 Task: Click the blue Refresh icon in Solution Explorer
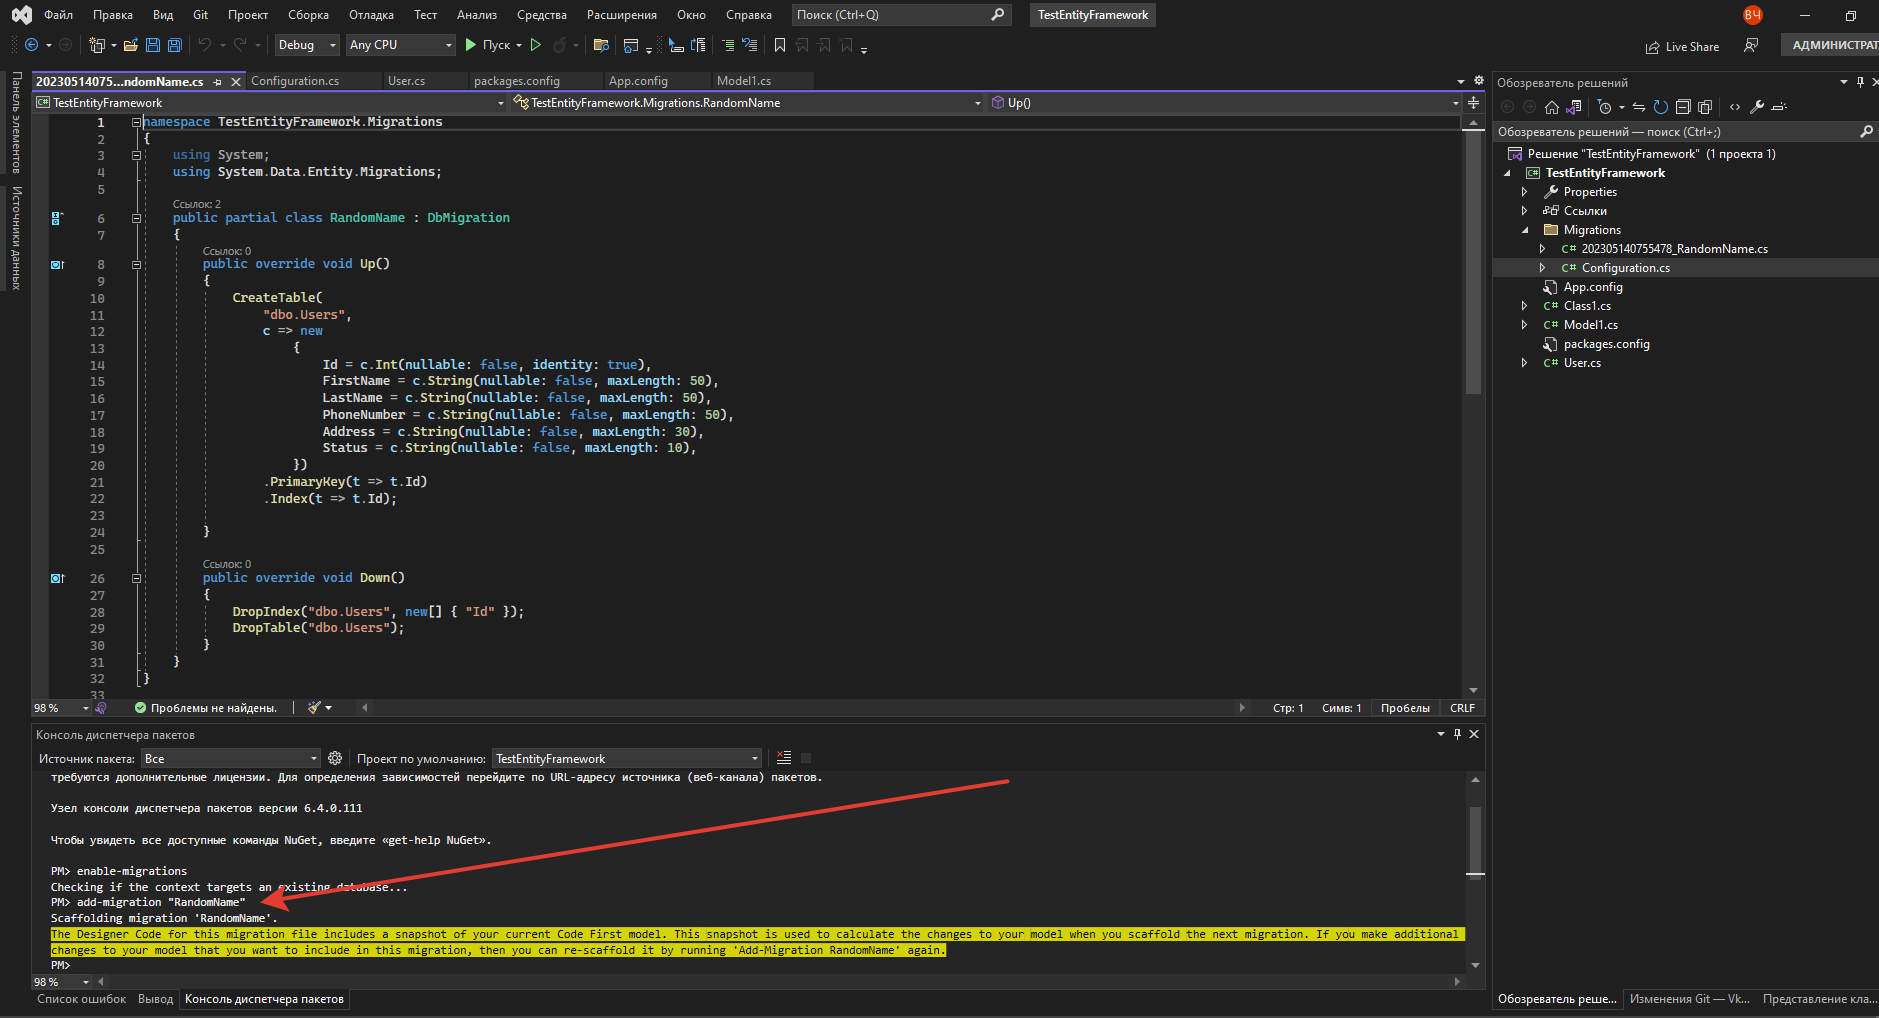pos(1660,107)
